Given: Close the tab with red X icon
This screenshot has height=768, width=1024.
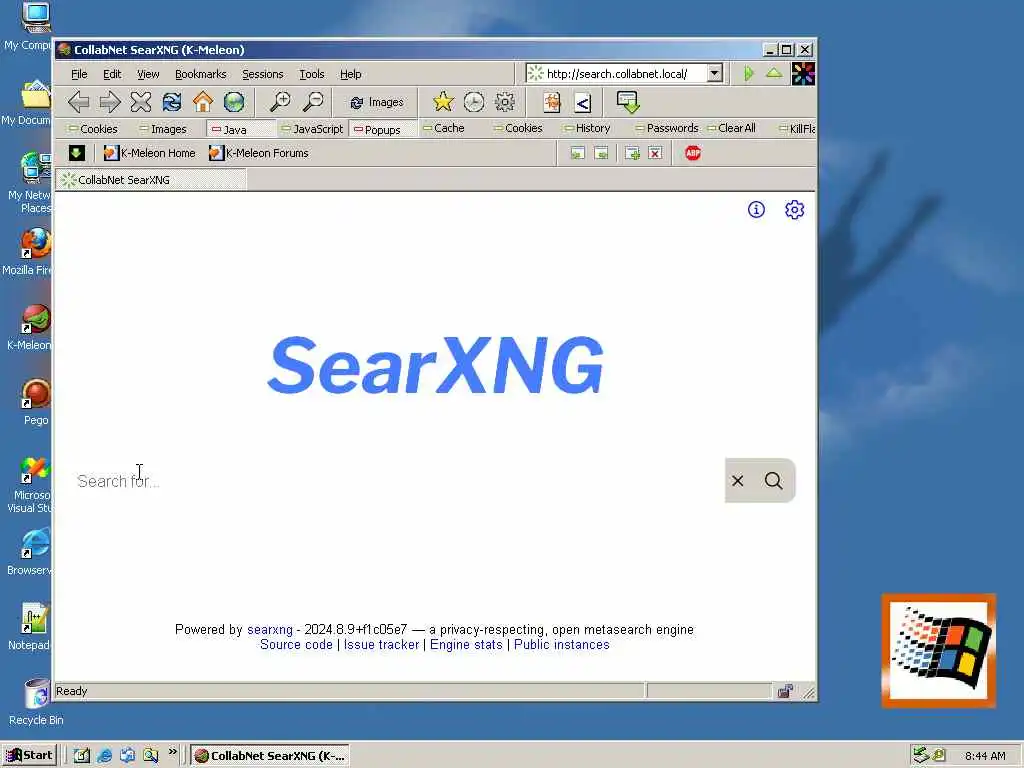Looking at the screenshot, I should [655, 153].
